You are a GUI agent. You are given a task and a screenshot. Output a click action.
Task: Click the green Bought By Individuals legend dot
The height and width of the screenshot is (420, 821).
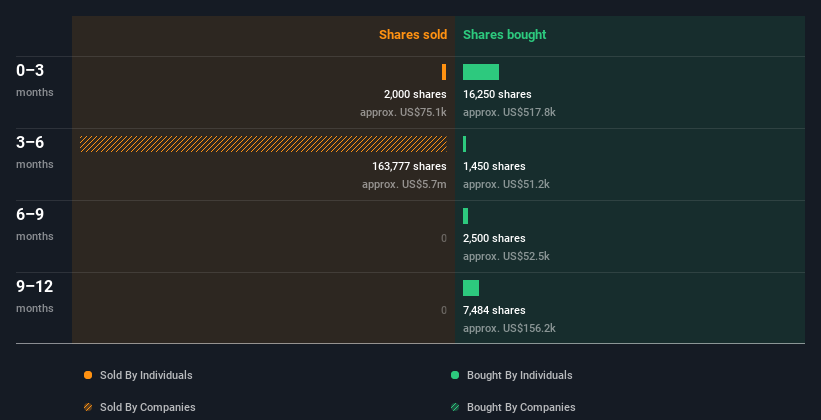(455, 375)
